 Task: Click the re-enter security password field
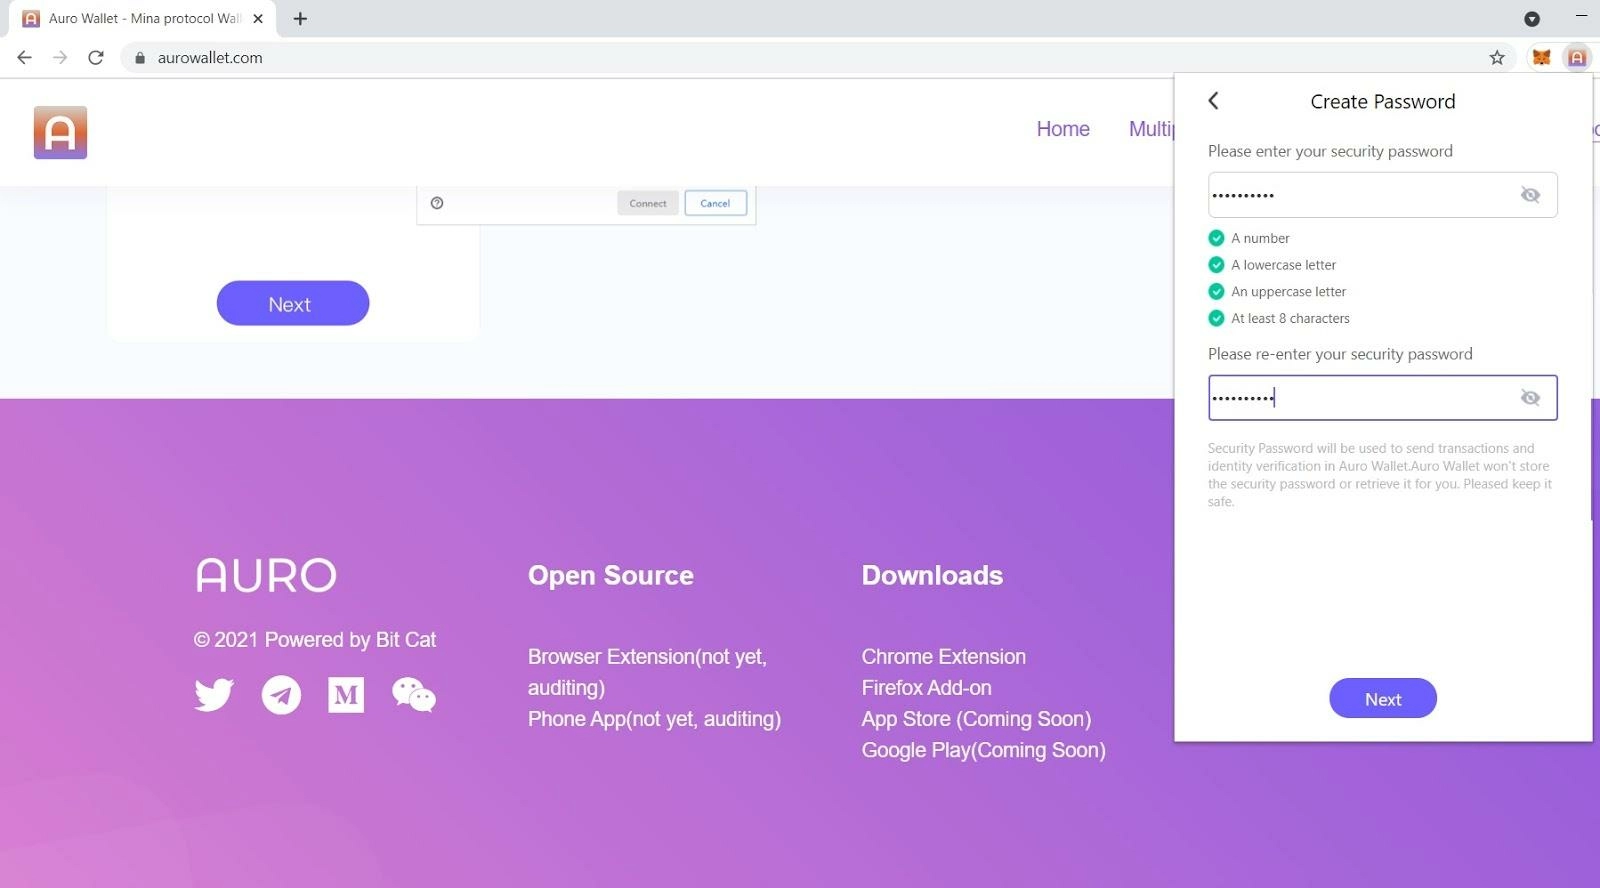click(1382, 398)
